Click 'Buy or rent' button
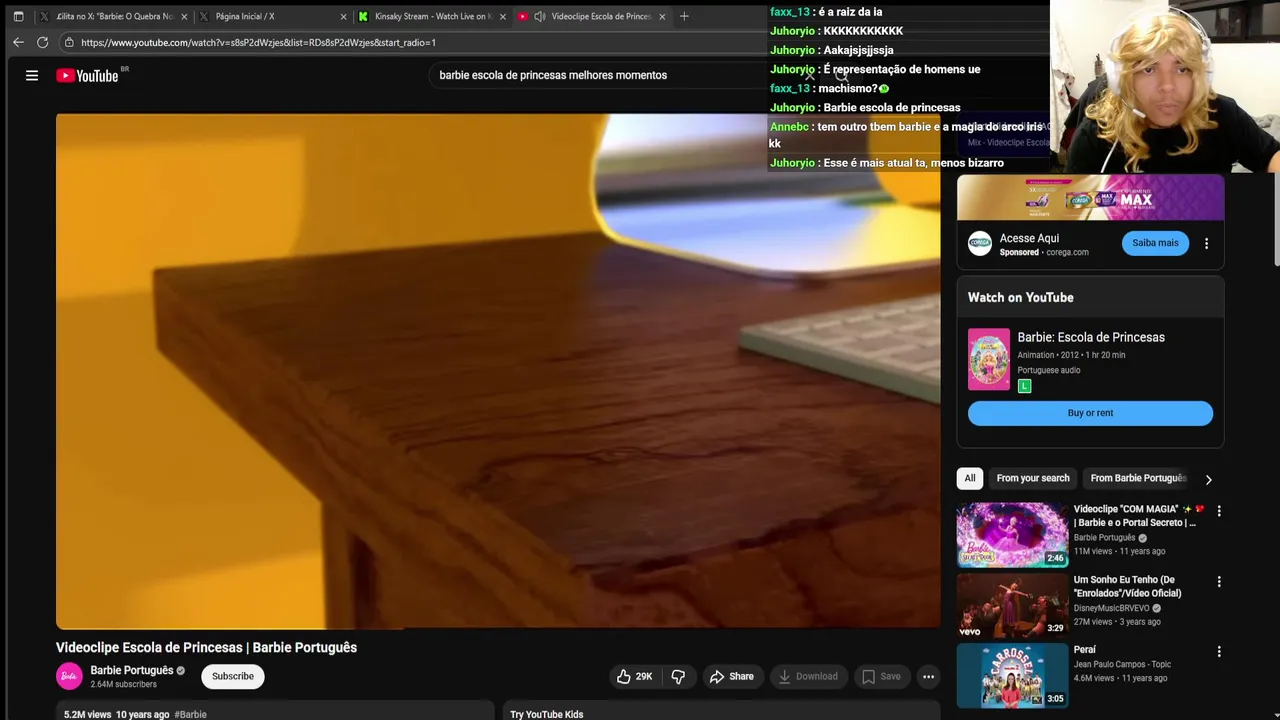 tap(1090, 413)
